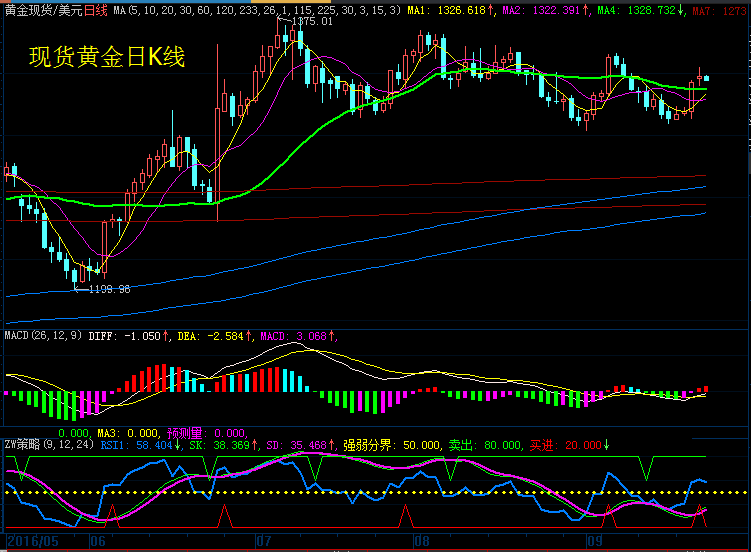
Task: Open the MA parameters label
Action: 257,9
